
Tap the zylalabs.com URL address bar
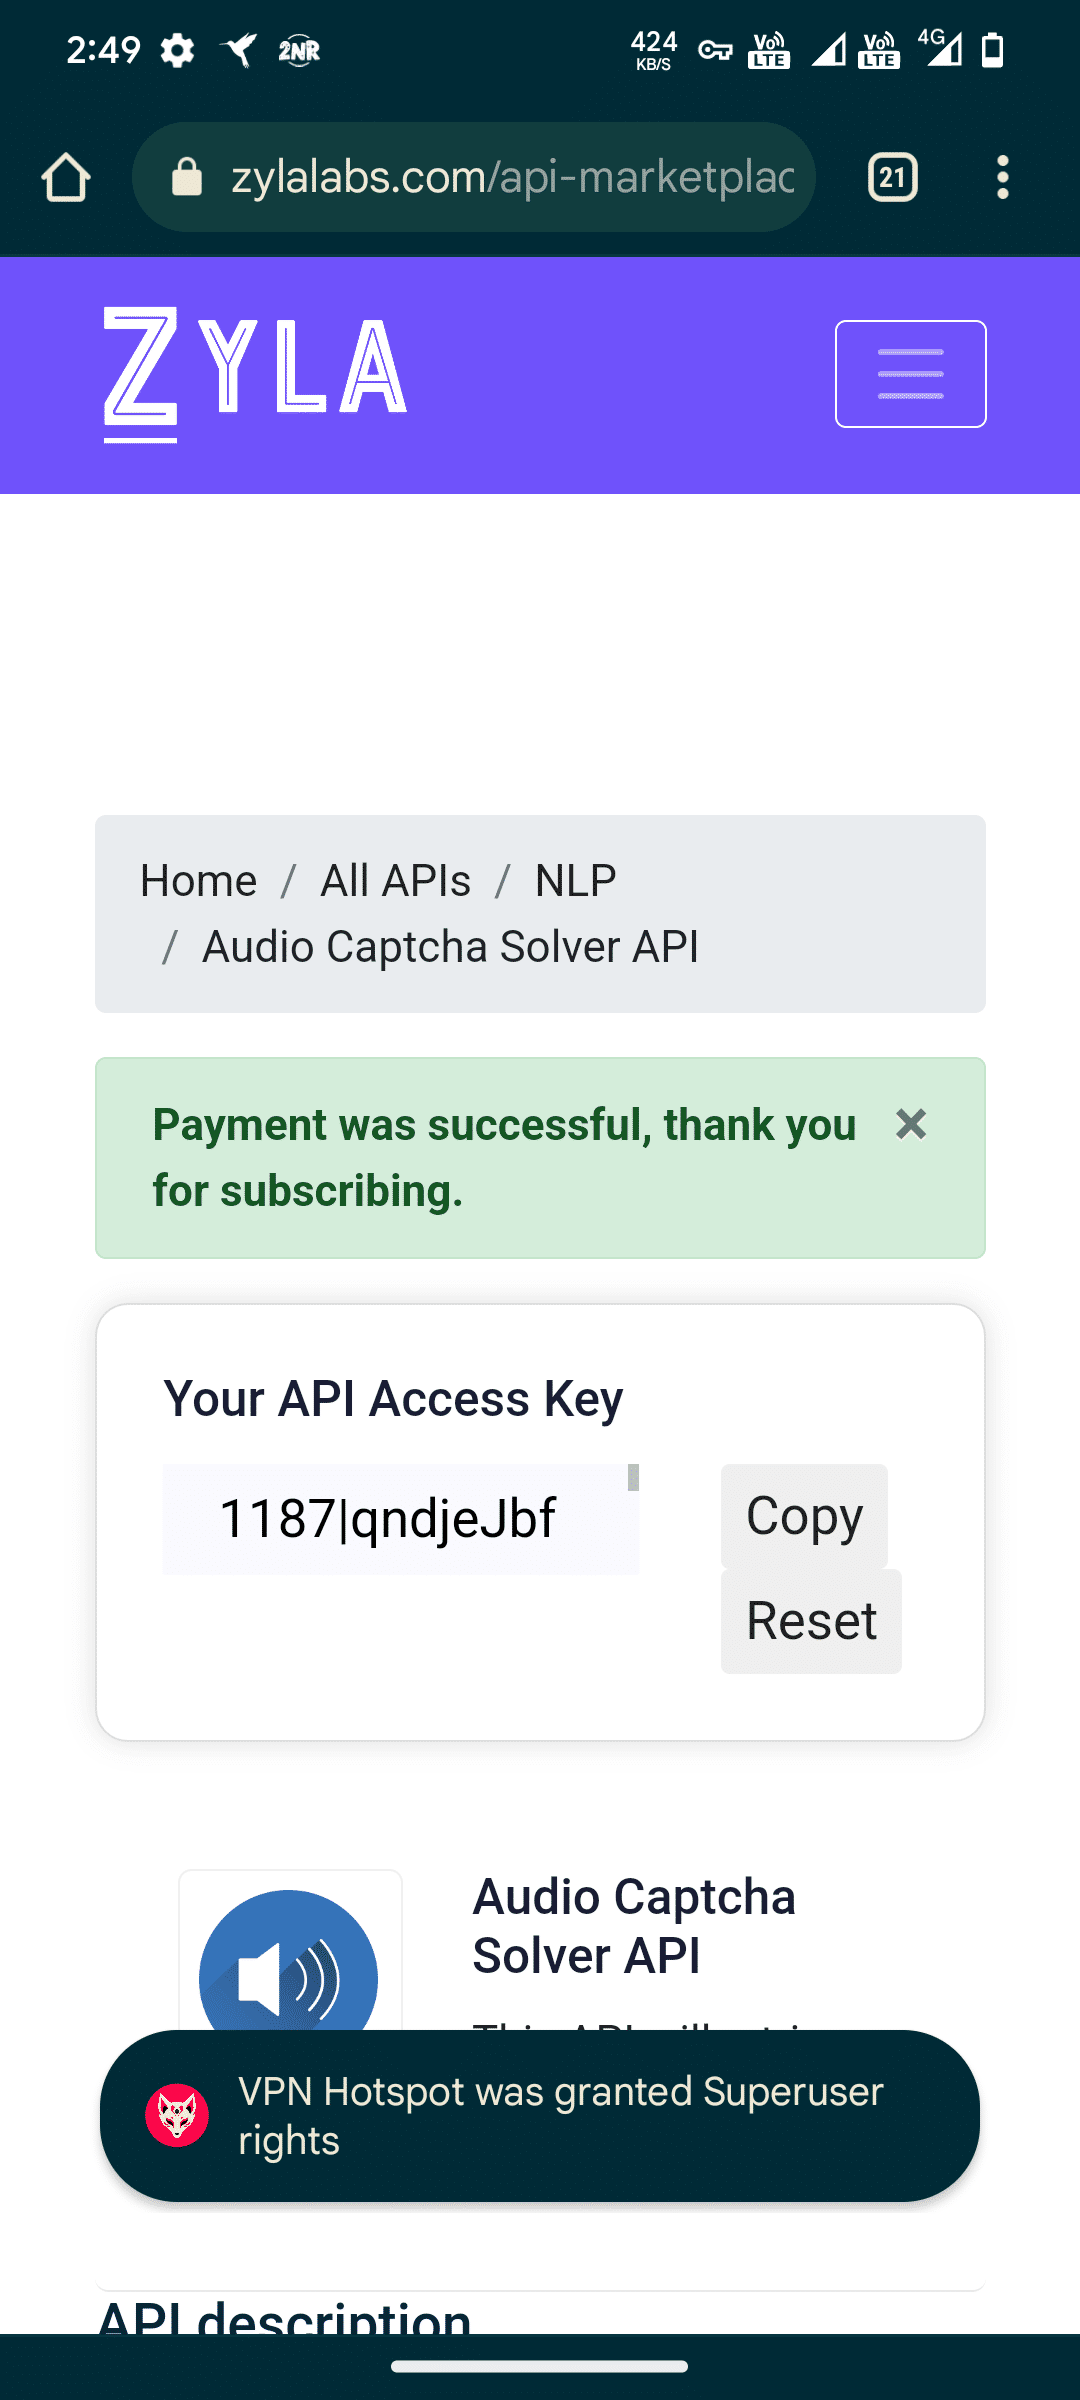tap(512, 178)
